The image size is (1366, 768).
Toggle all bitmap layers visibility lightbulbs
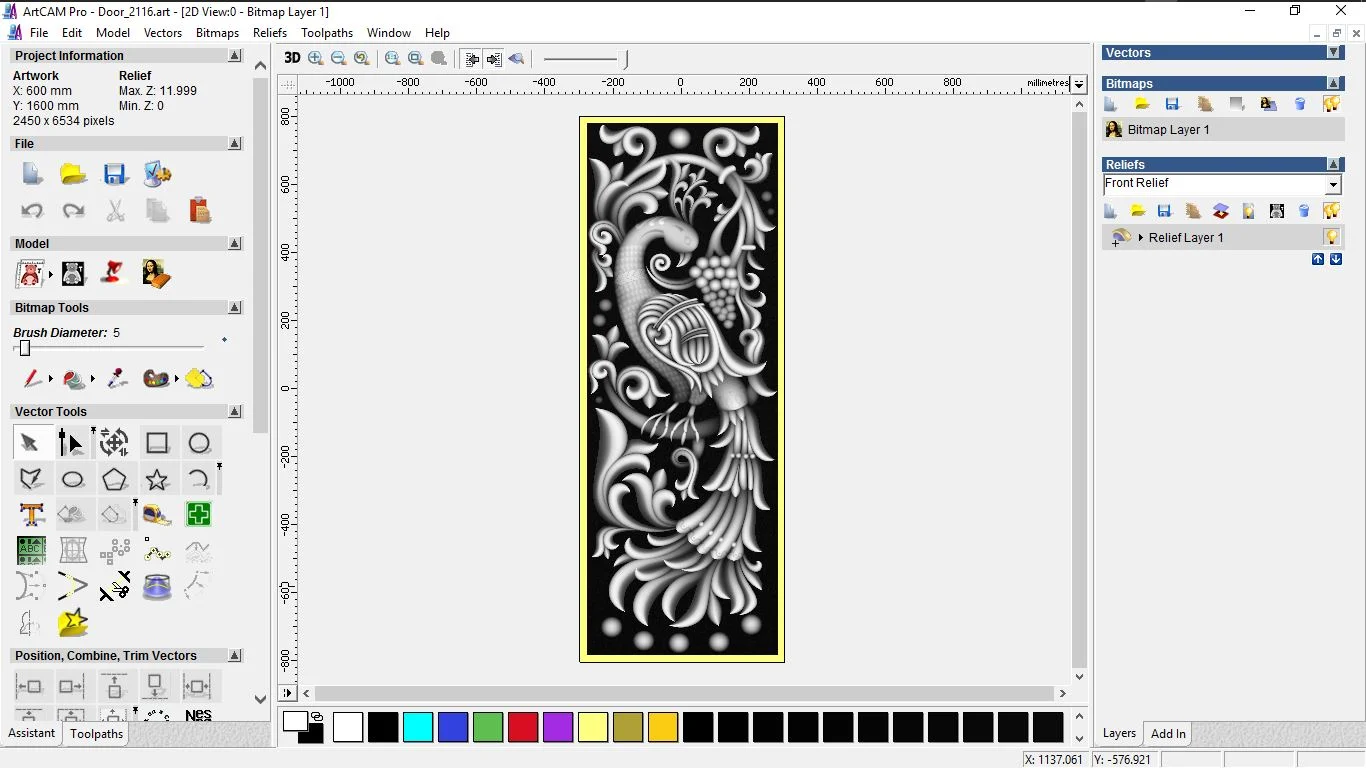(x=1331, y=104)
